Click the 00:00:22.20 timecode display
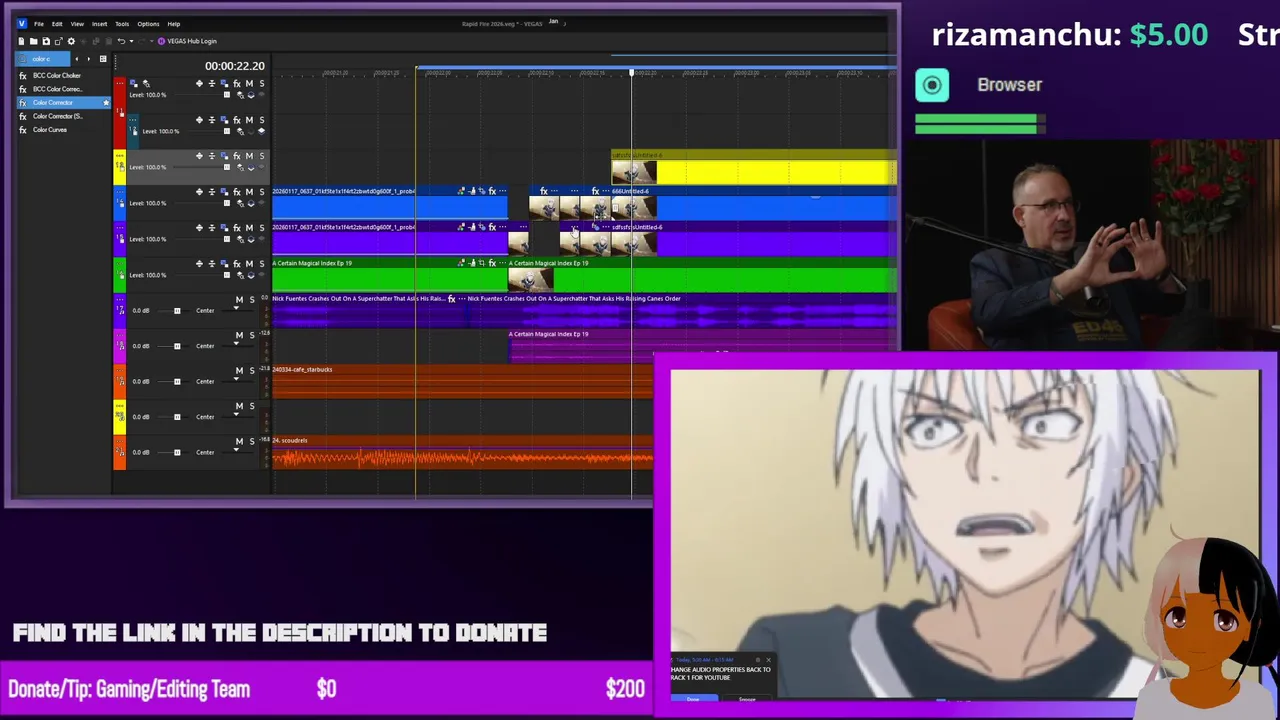 click(x=235, y=66)
